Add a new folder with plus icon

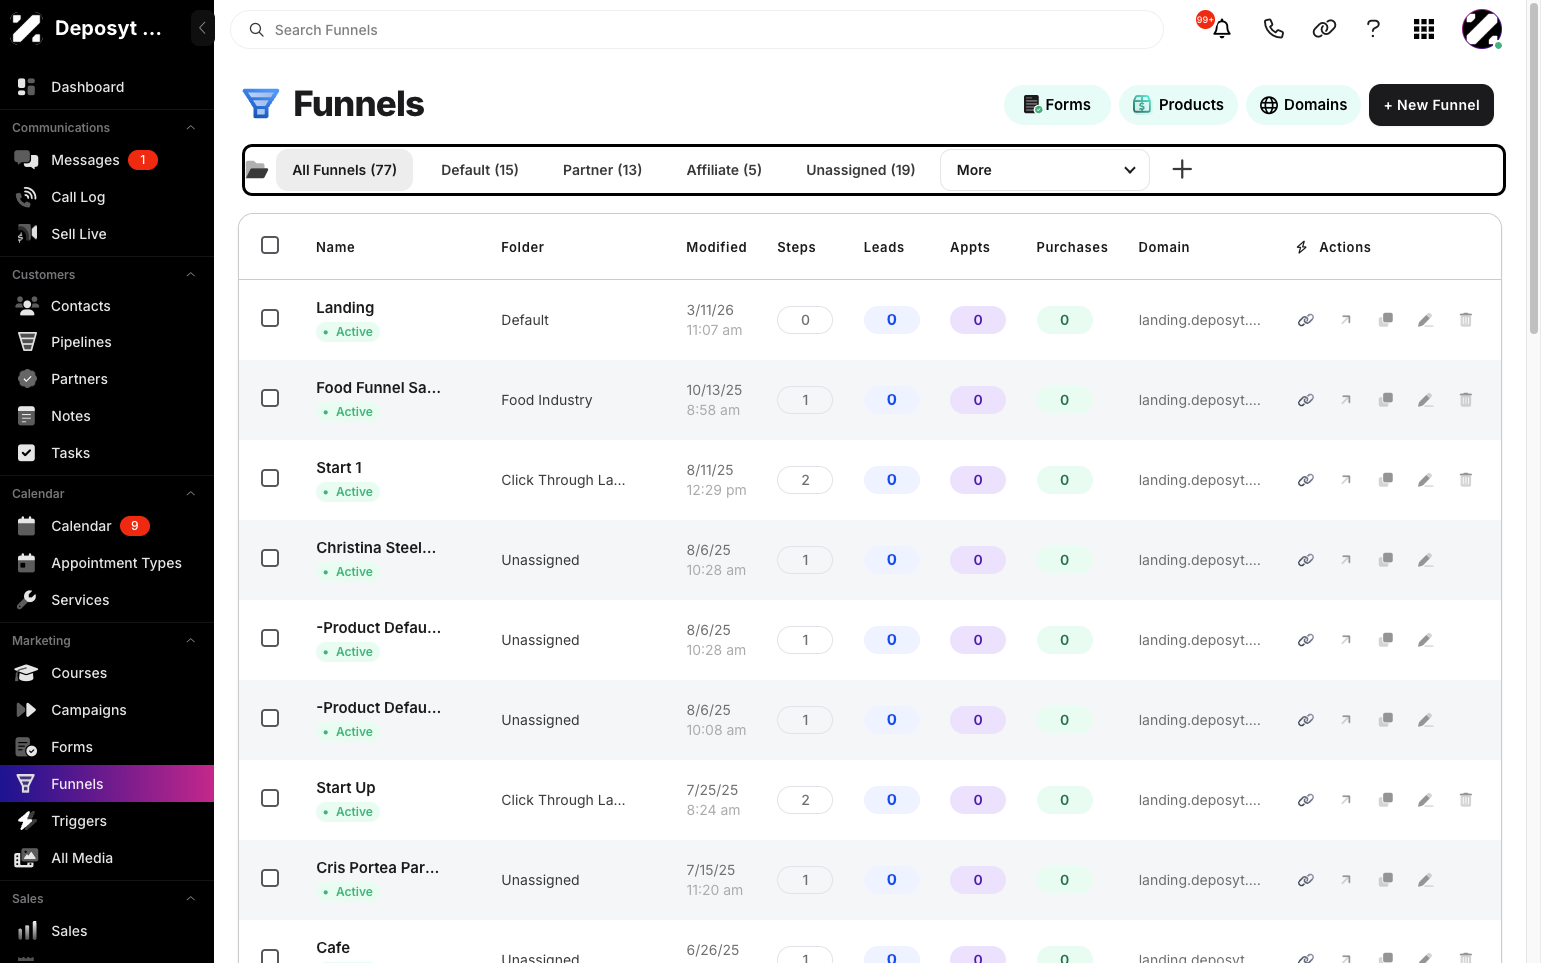point(1182,169)
